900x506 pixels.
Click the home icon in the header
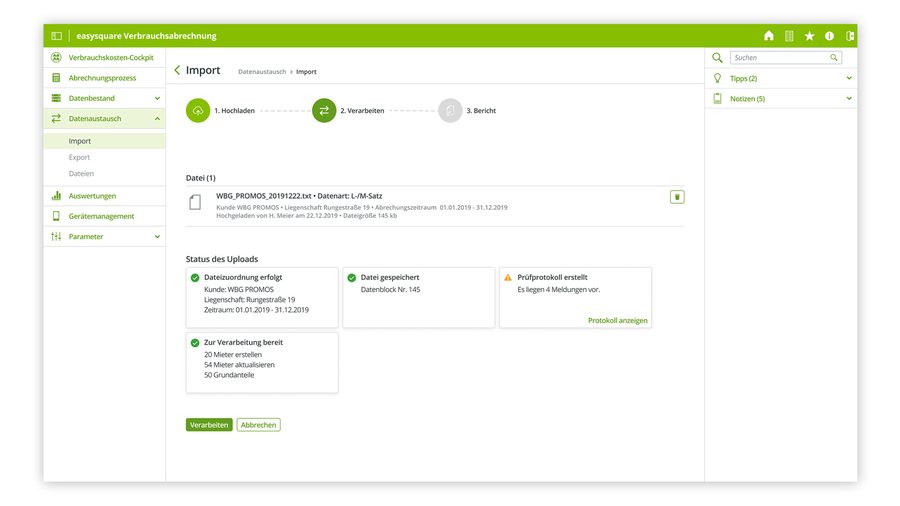tap(768, 36)
